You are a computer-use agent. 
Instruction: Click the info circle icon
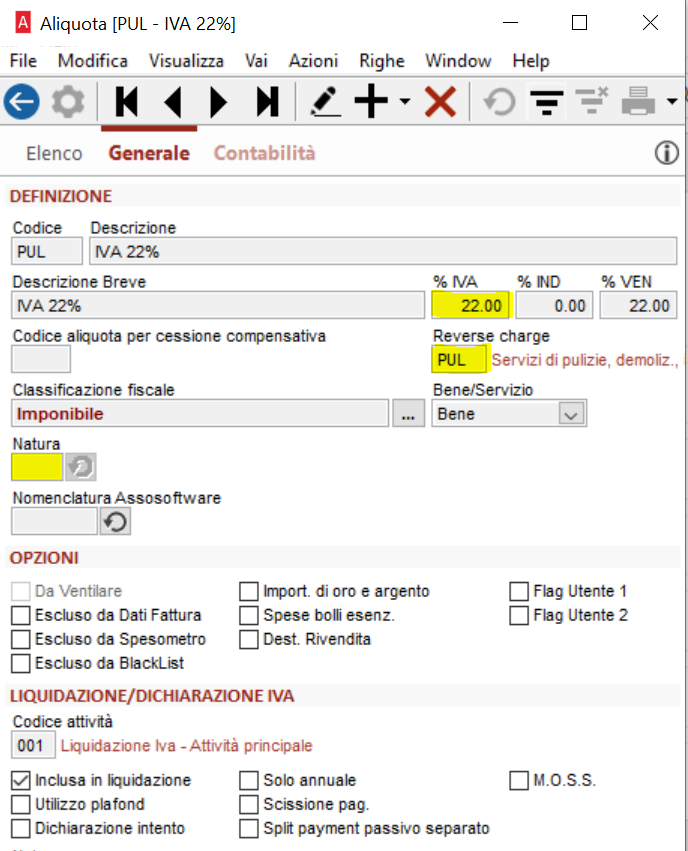tap(666, 153)
